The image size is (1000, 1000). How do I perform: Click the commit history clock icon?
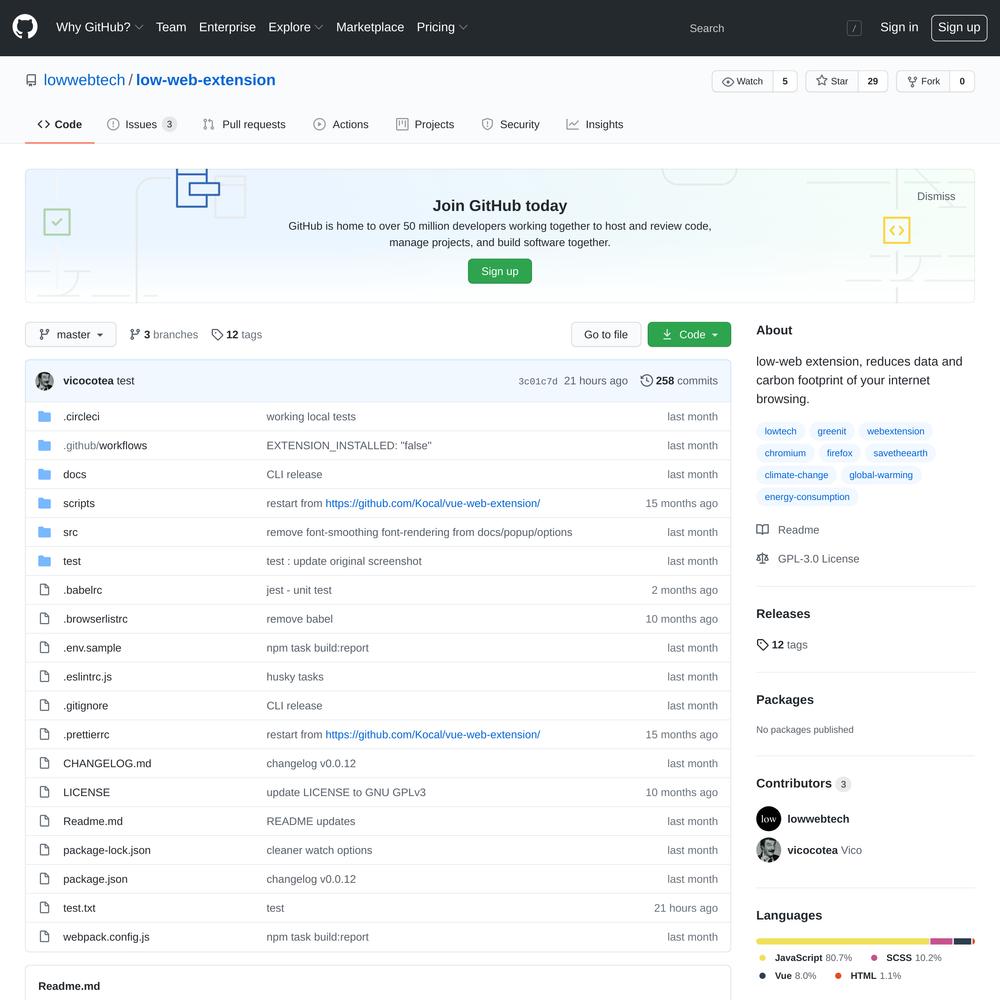pyautogui.click(x=646, y=381)
